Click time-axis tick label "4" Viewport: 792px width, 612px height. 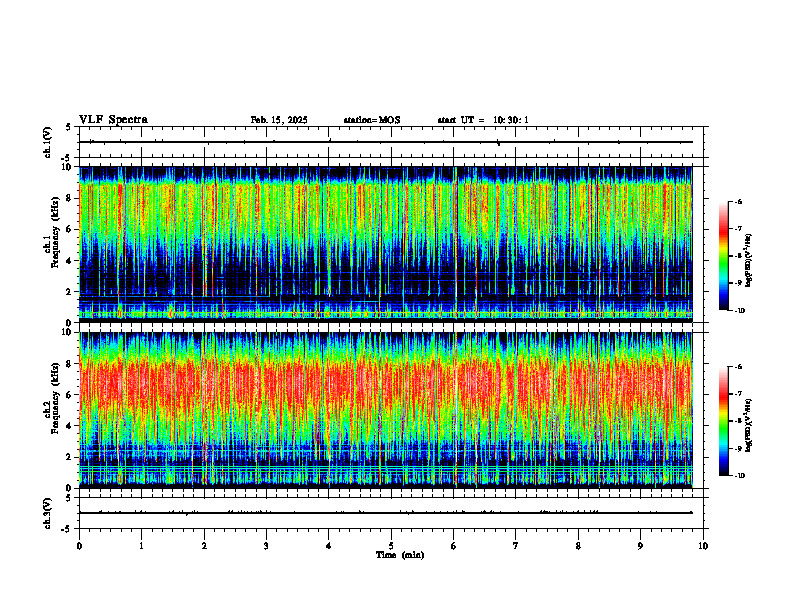(x=329, y=546)
